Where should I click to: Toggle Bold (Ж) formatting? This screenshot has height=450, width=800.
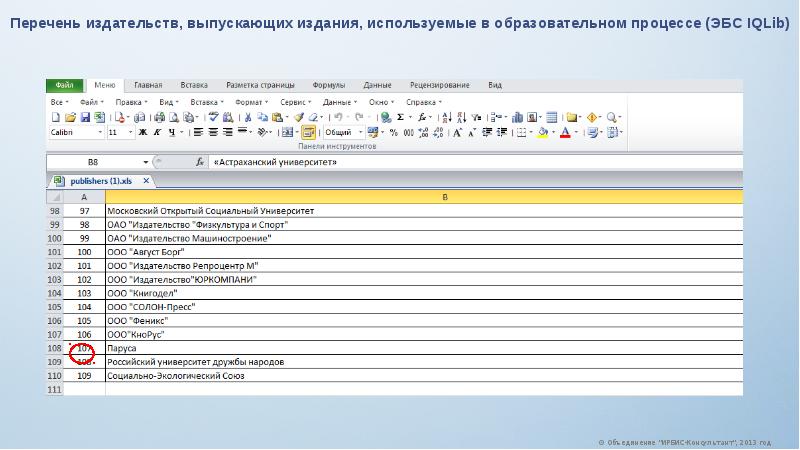(143, 133)
